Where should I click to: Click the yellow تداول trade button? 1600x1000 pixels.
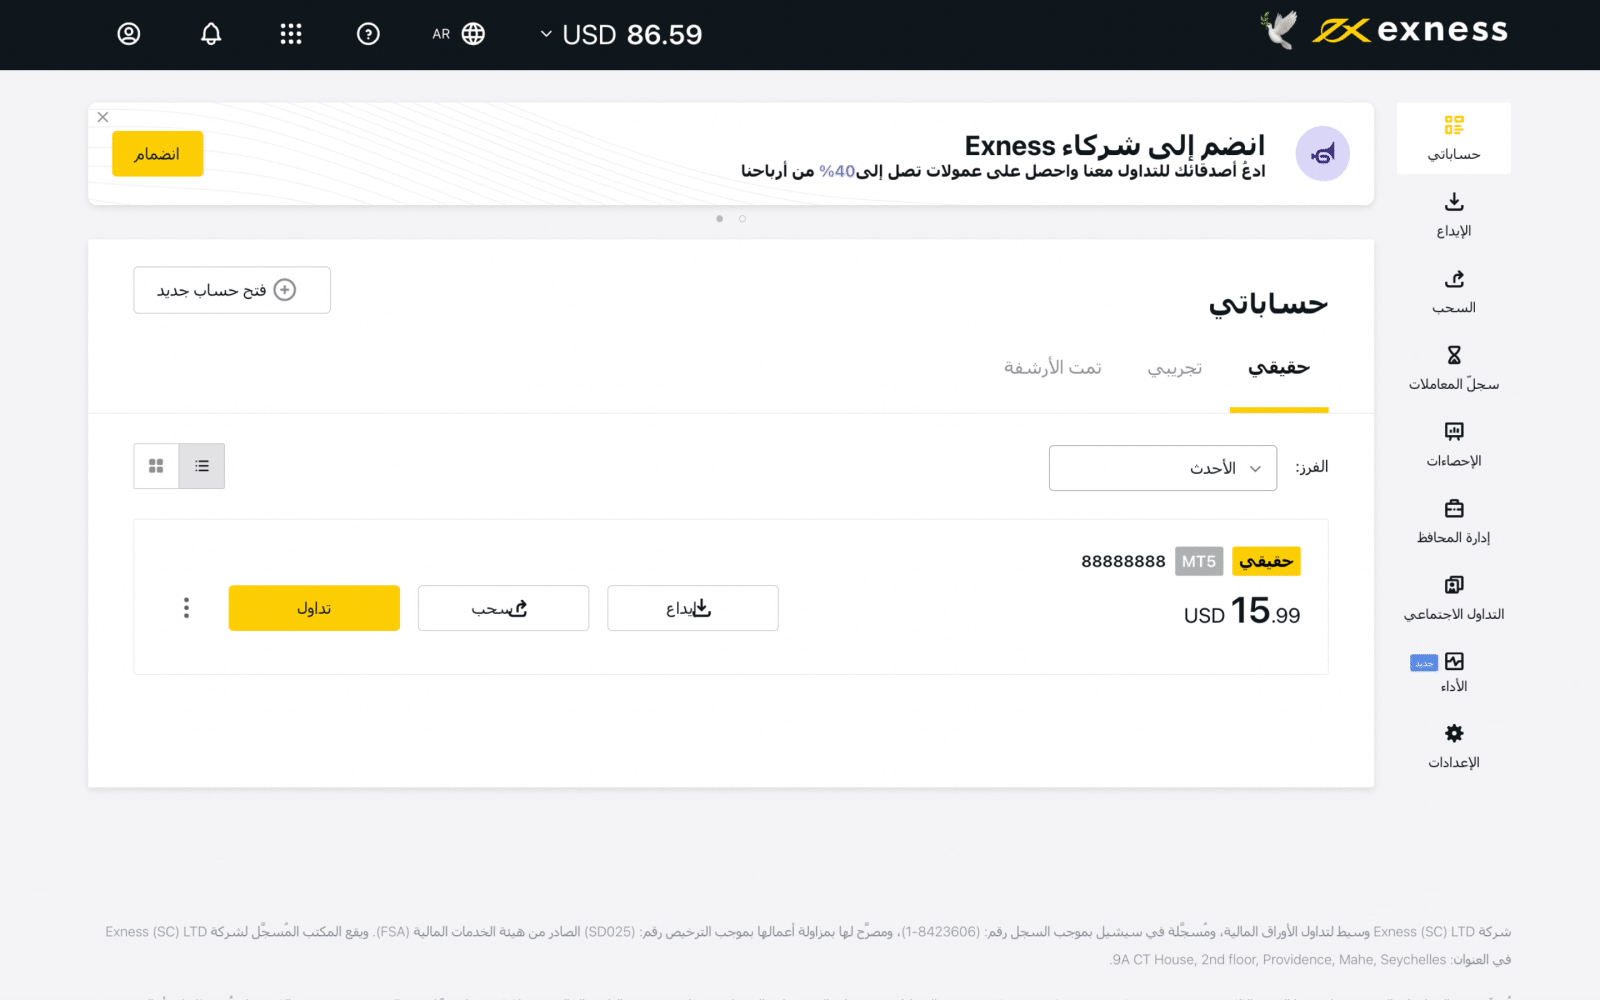314,608
